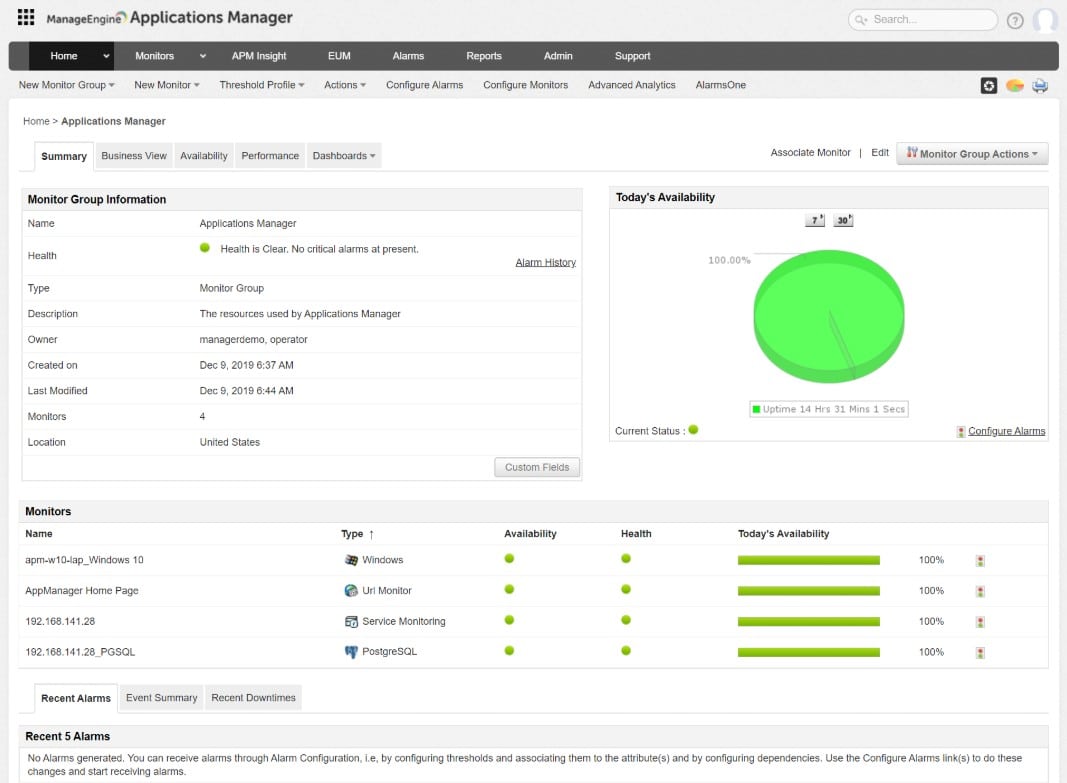This screenshot has width=1067, height=783.
Task: Click alarm config icon for 192.168.141.28 row
Action: (x=980, y=622)
